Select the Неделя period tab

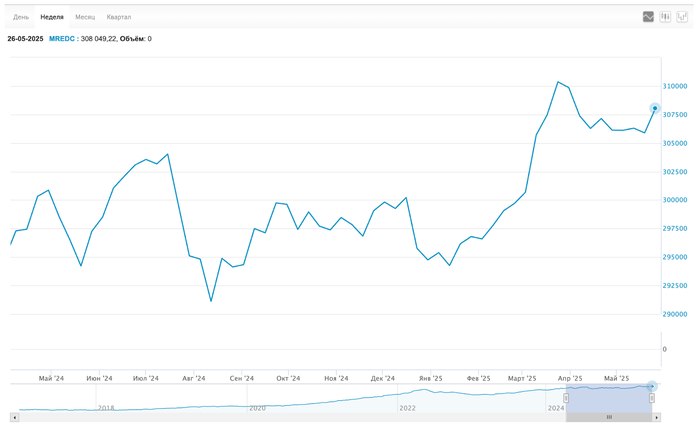coord(52,17)
